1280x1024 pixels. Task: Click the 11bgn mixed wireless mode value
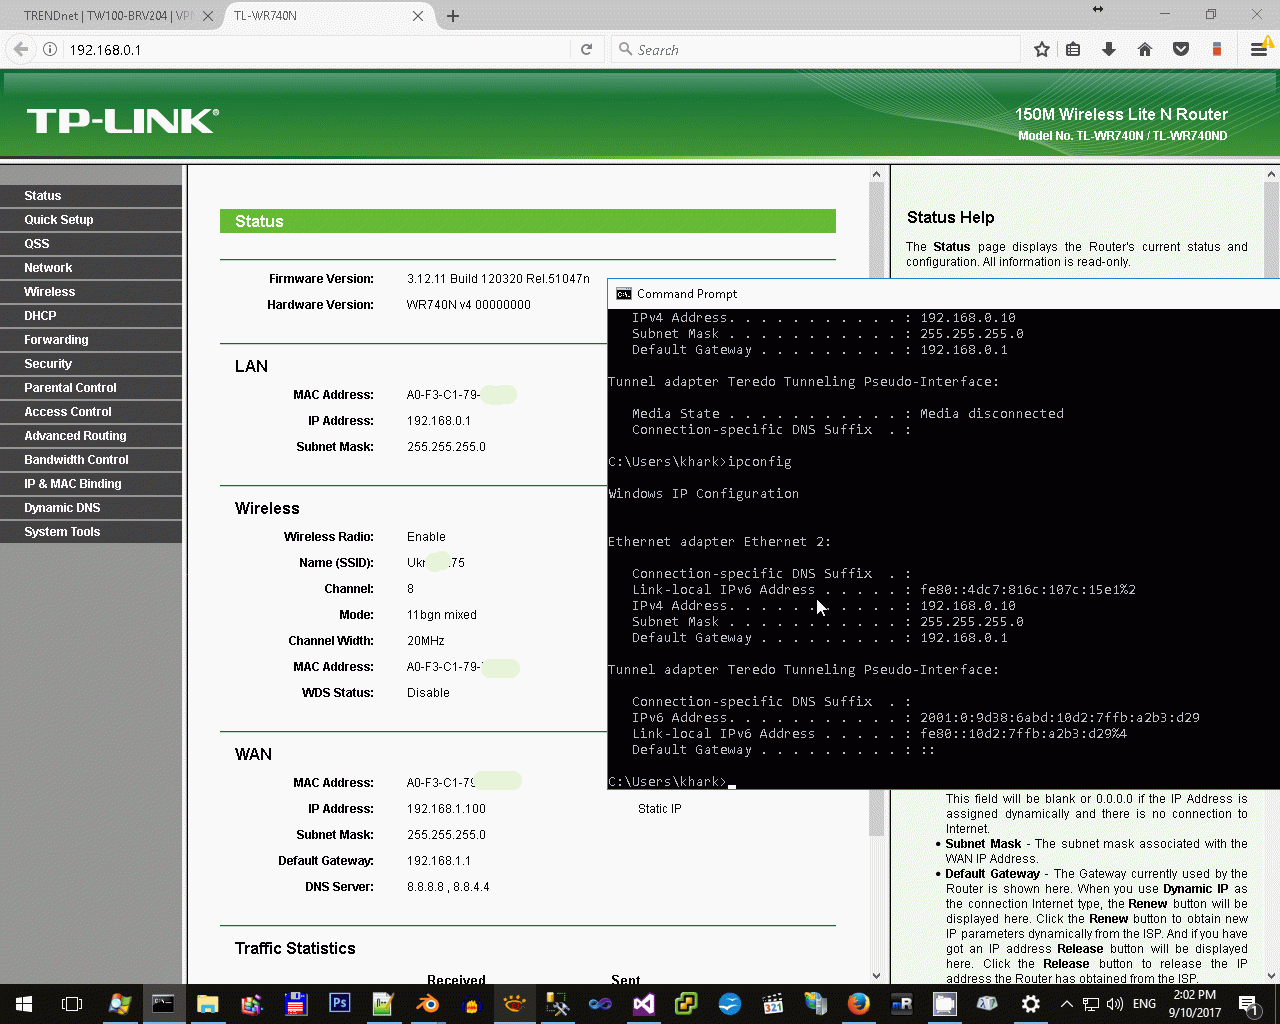pos(441,615)
